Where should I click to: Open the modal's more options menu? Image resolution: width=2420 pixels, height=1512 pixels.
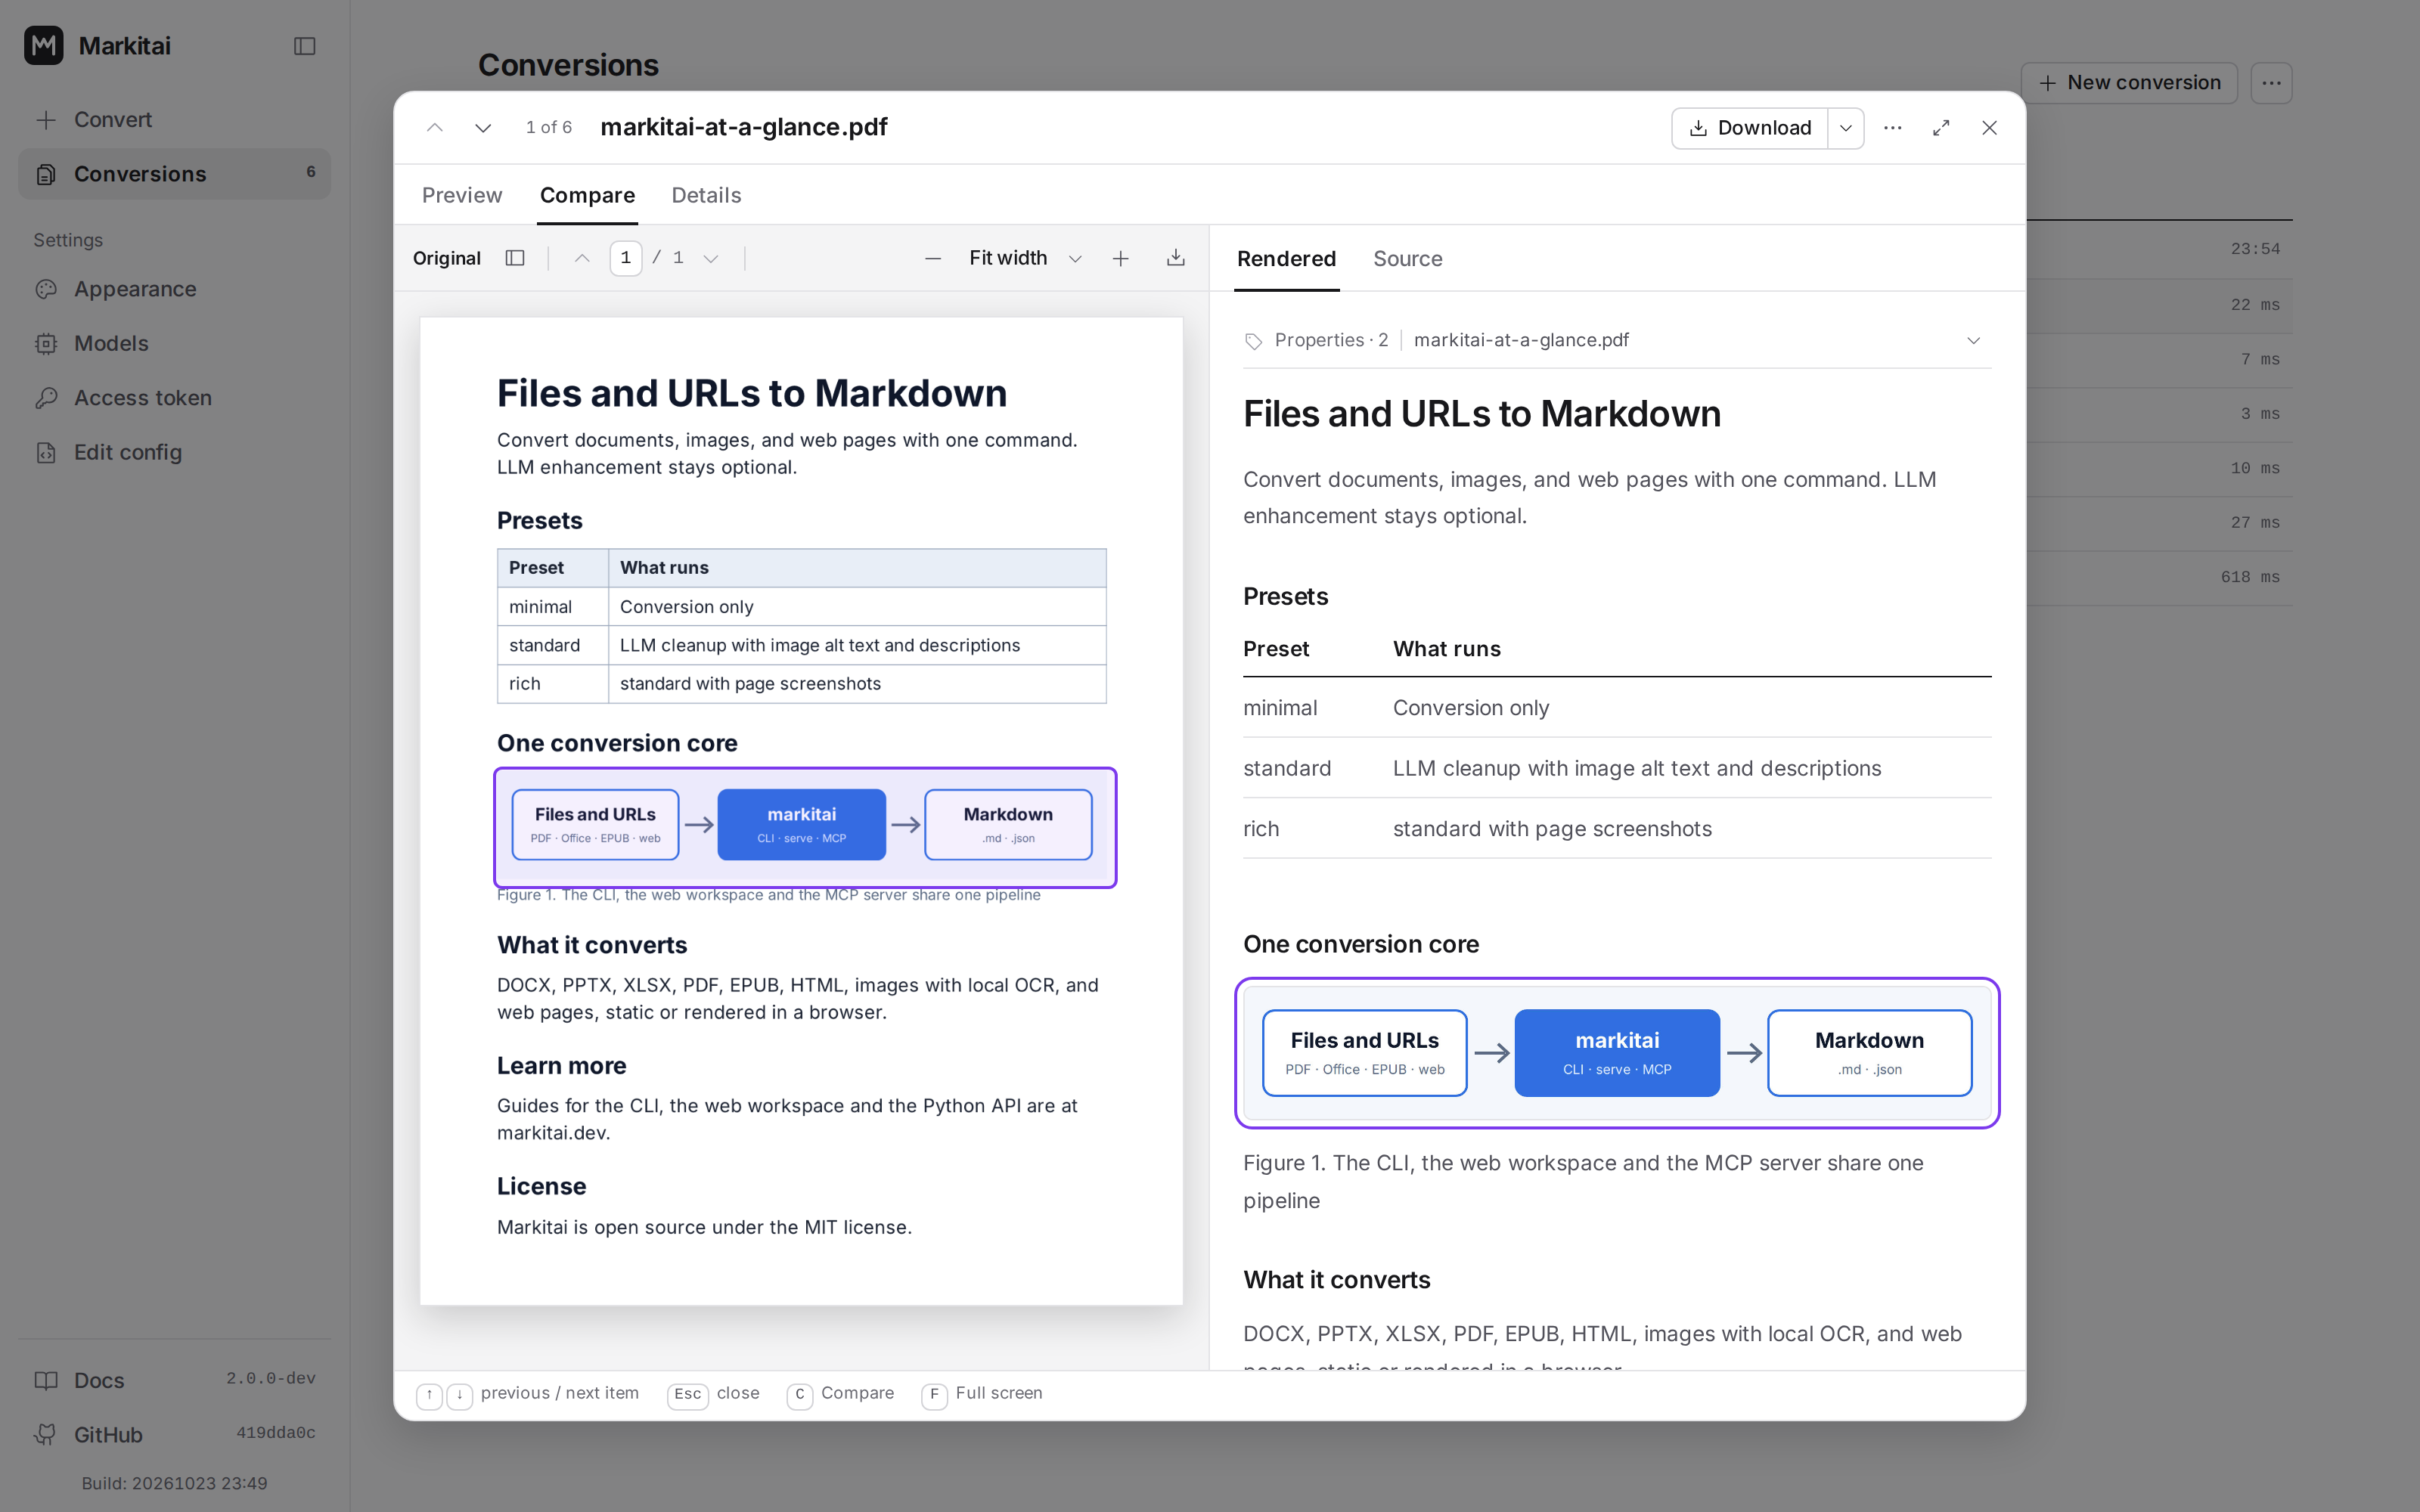click(x=1893, y=128)
